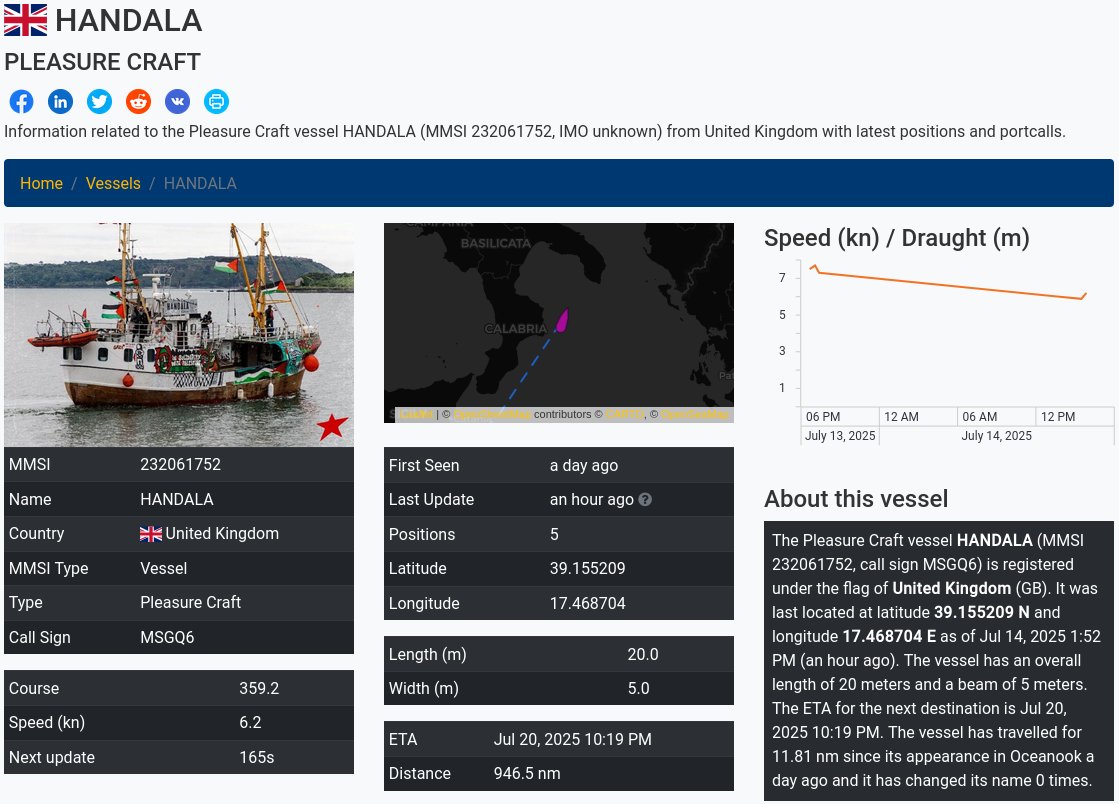Share the page on Facebook

(x=21, y=101)
